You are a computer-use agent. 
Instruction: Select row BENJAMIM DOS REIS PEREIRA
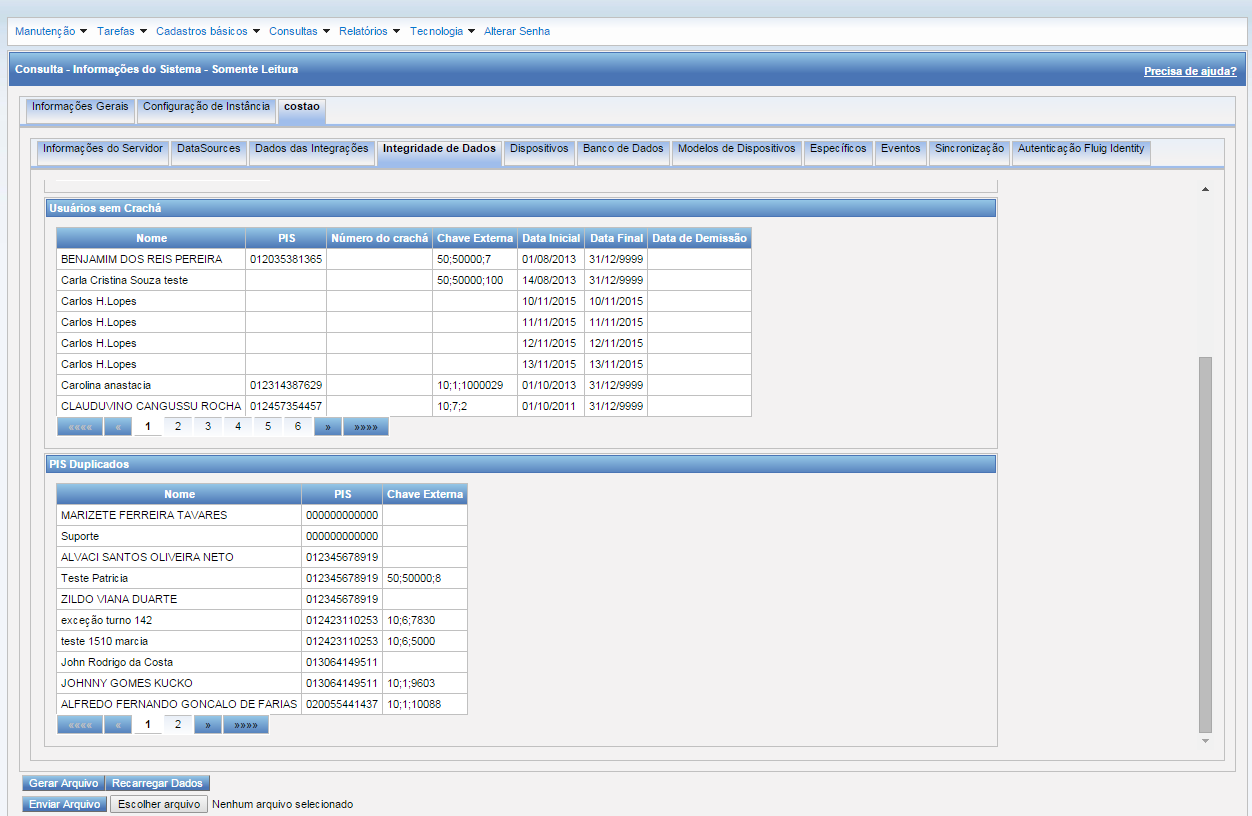click(404, 259)
